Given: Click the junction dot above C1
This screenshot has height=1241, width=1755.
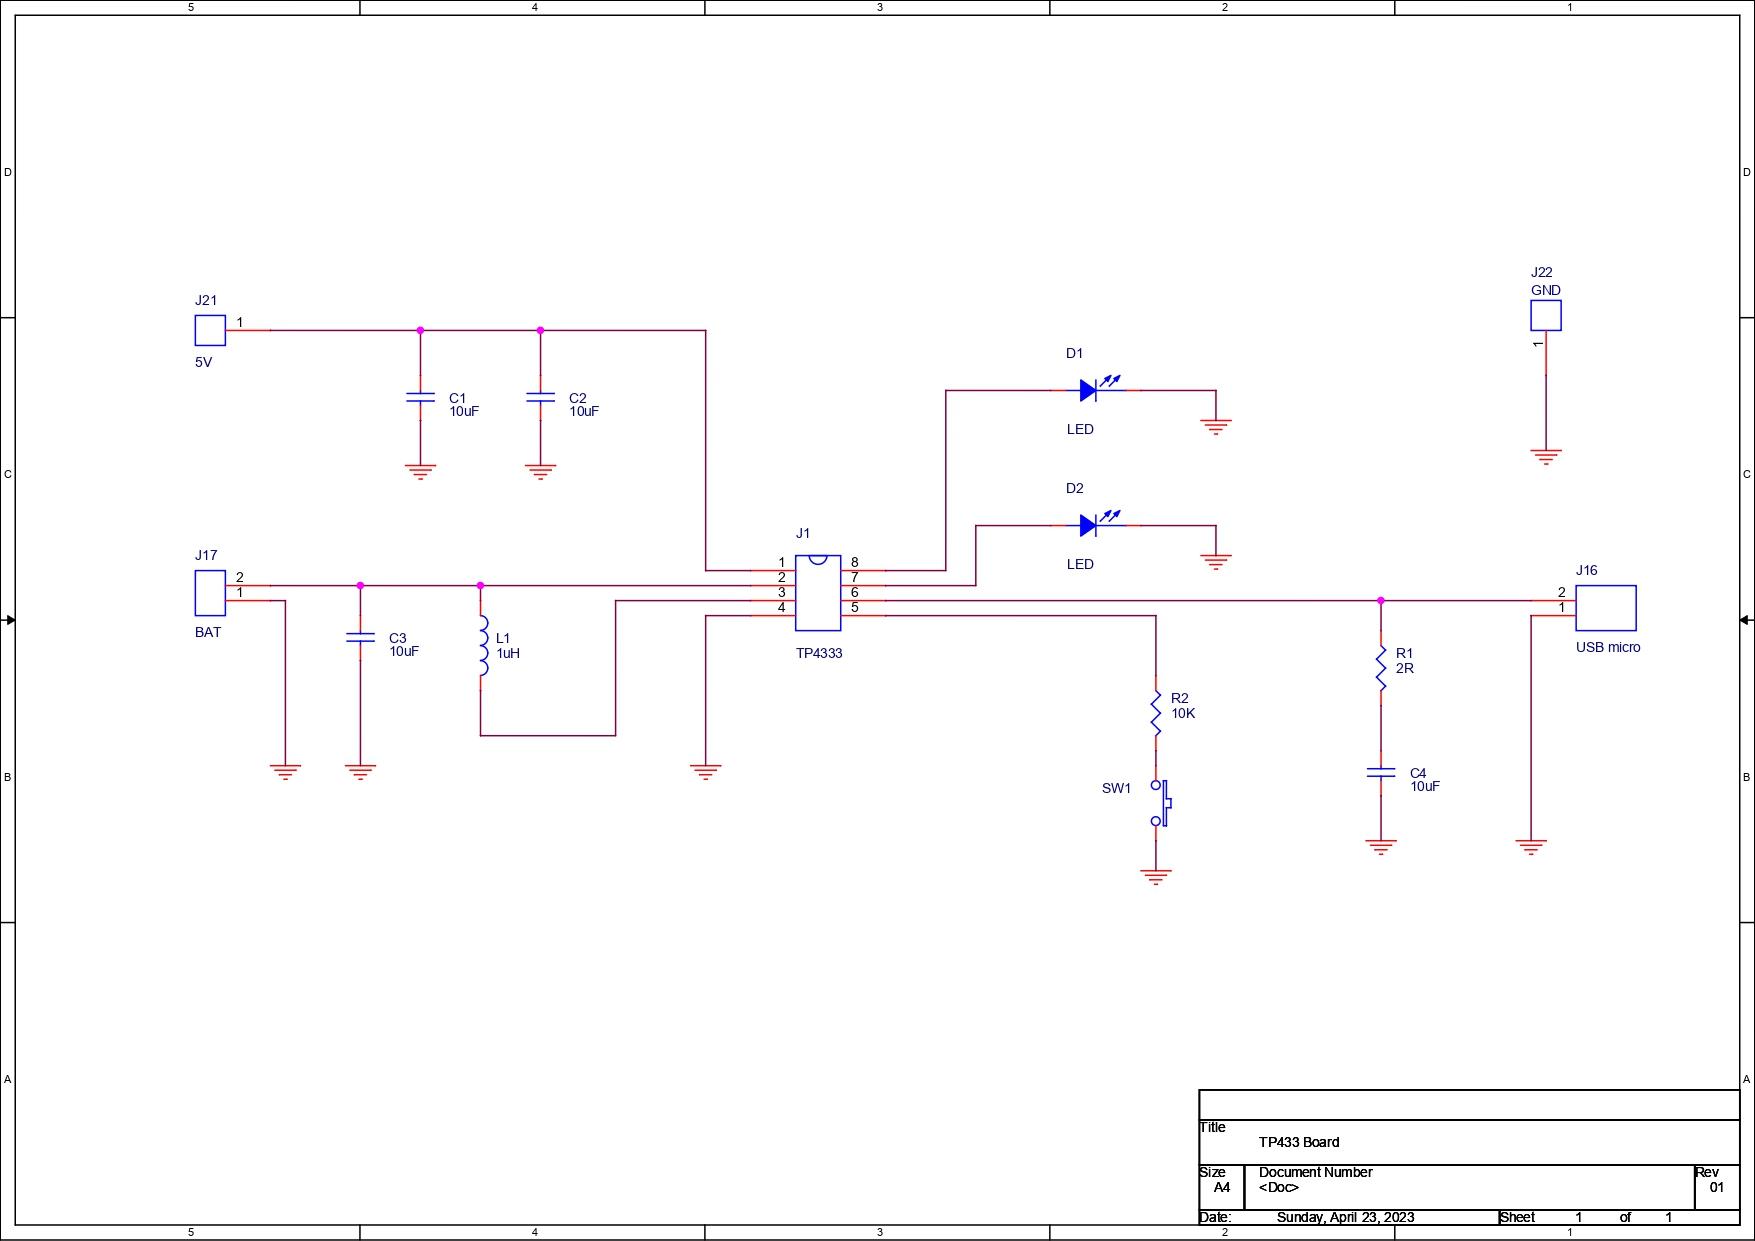Looking at the screenshot, I should click(420, 330).
